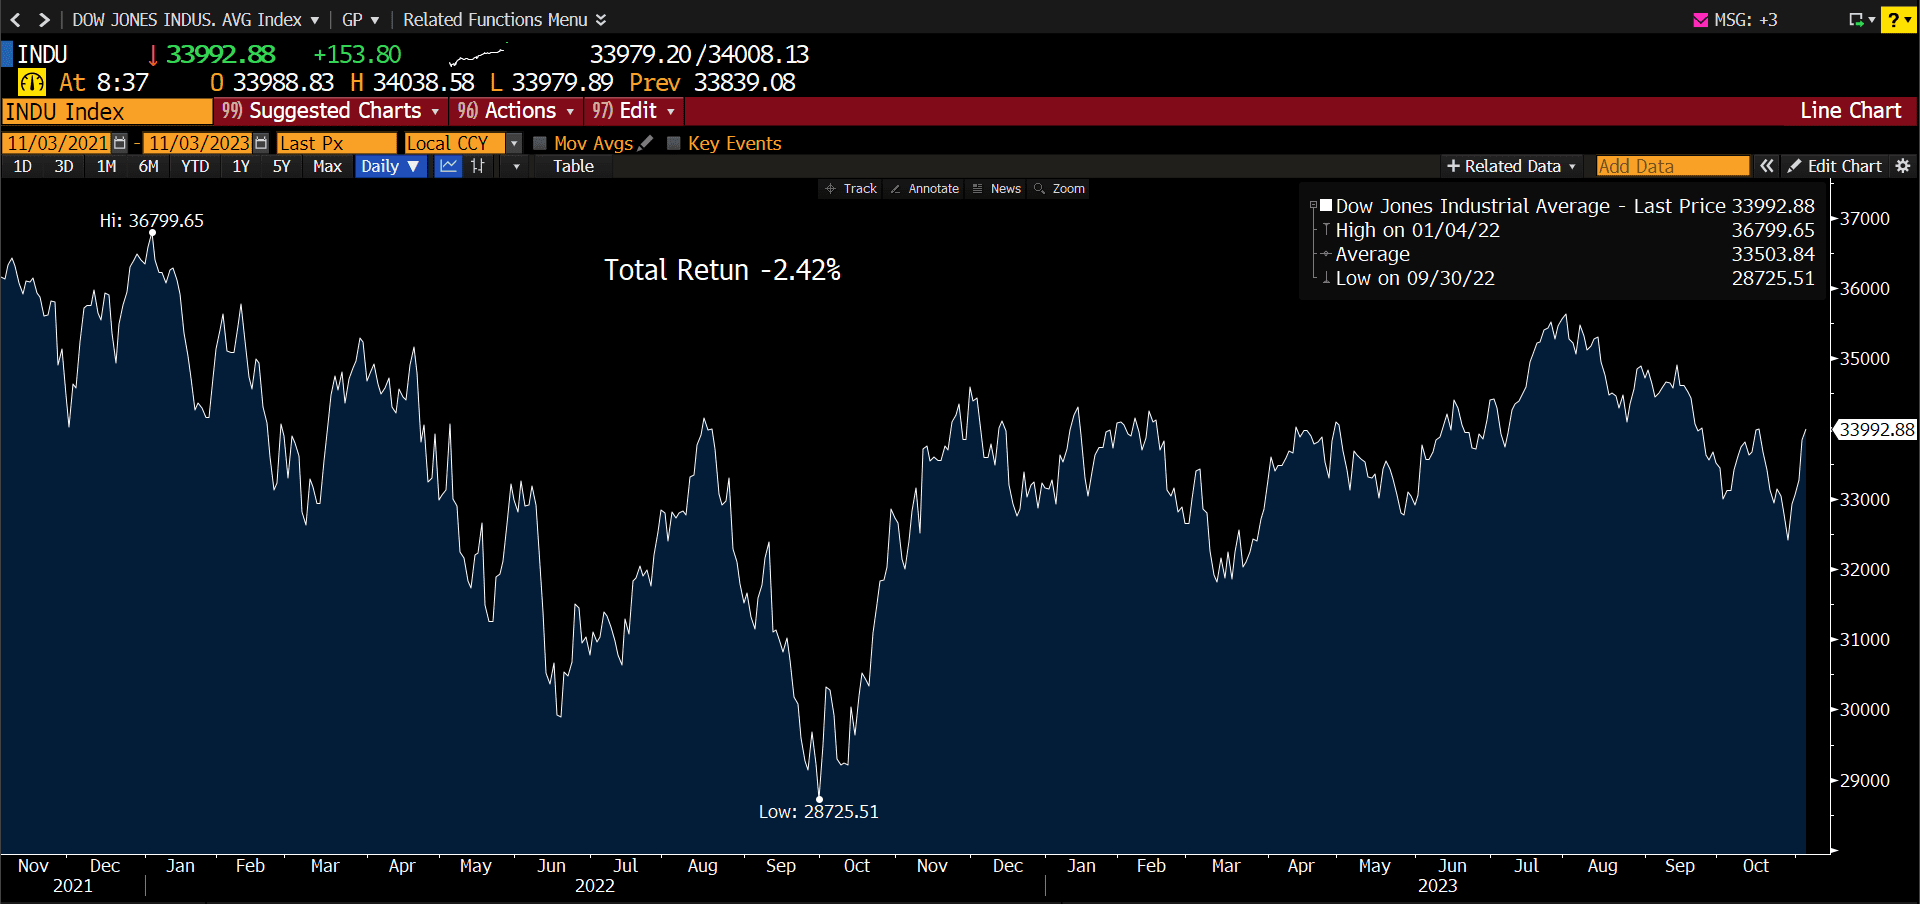Select the 3D range tab
The width and height of the screenshot is (1920, 904).
[64, 166]
